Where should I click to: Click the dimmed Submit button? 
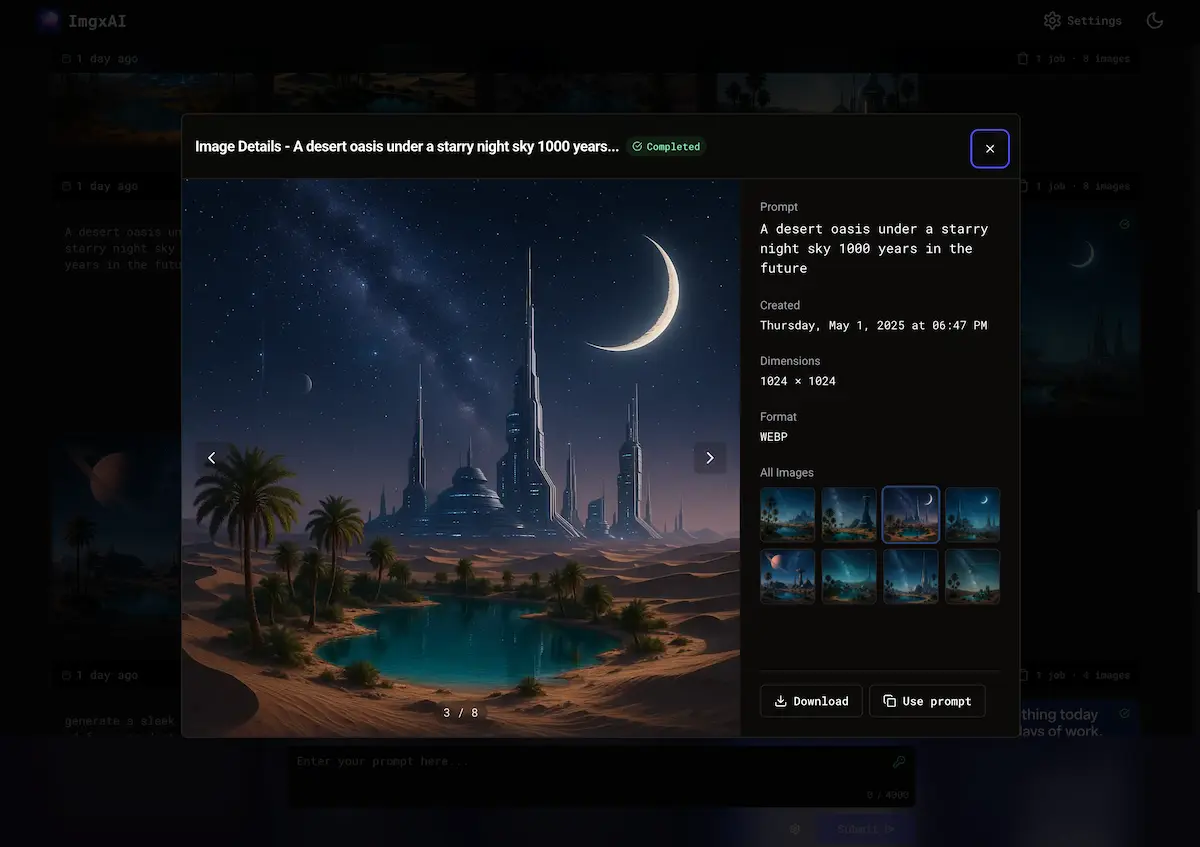[866, 829]
